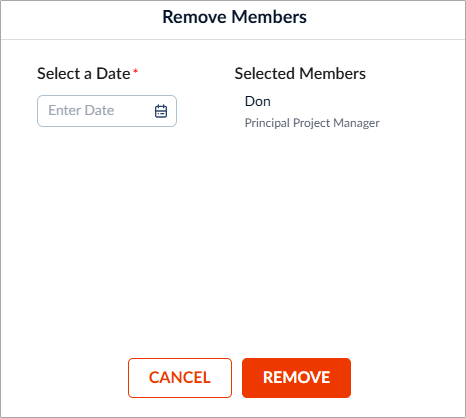Dismiss the dialog using CANCEL

tap(180, 378)
